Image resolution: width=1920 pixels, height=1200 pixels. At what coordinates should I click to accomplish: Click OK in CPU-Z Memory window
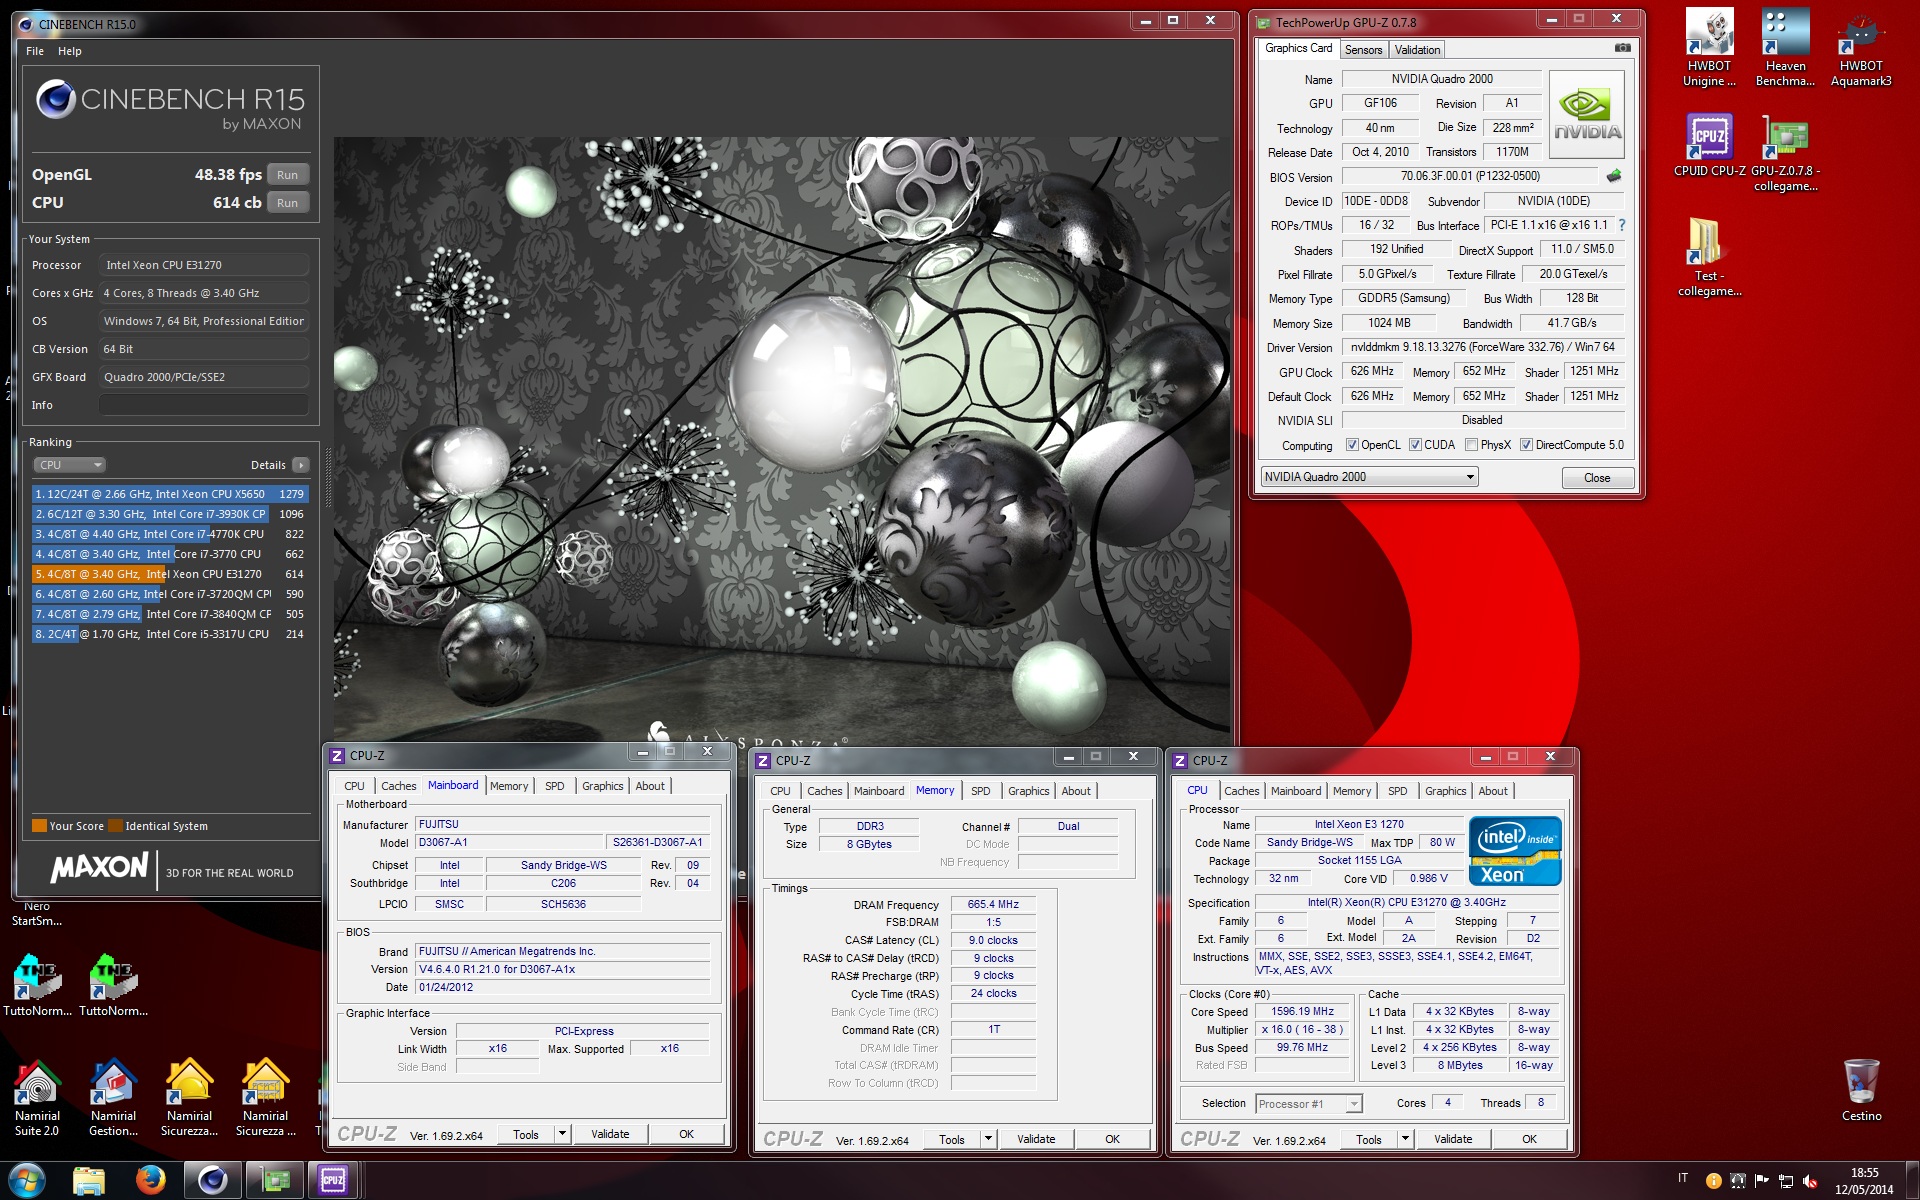1112,1139
